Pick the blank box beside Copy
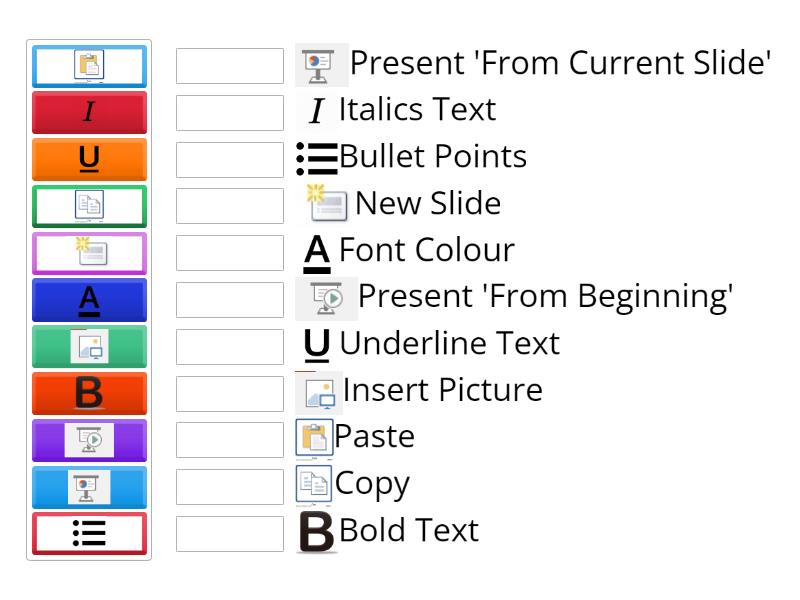This screenshot has height=600, width=800. (230, 487)
